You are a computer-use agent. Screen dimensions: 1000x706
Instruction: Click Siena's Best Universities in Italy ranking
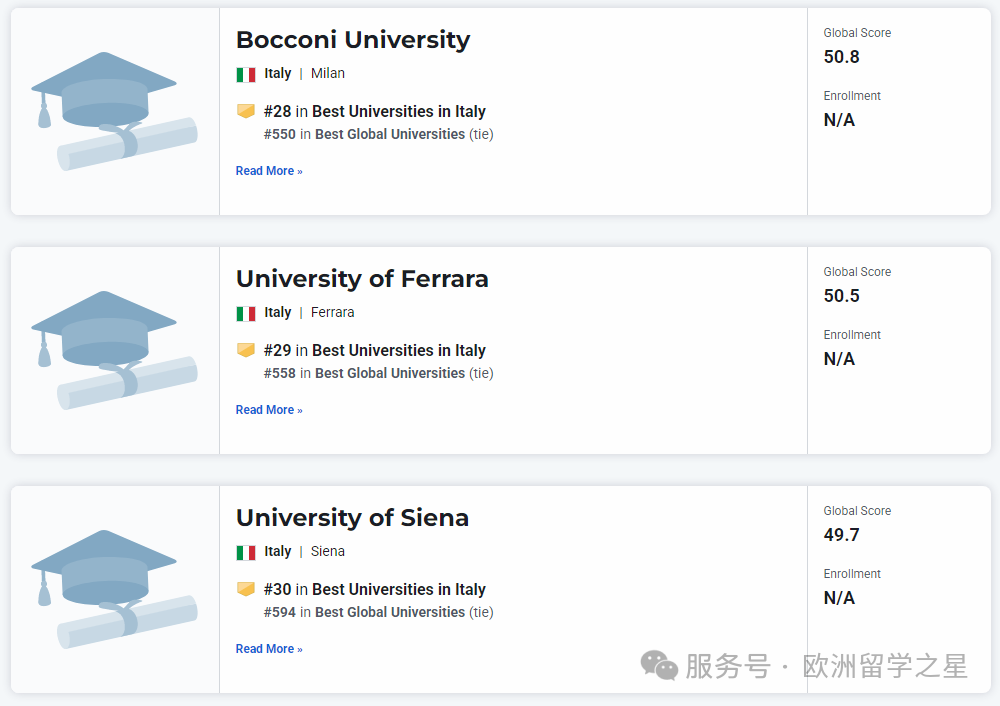[x=398, y=590]
